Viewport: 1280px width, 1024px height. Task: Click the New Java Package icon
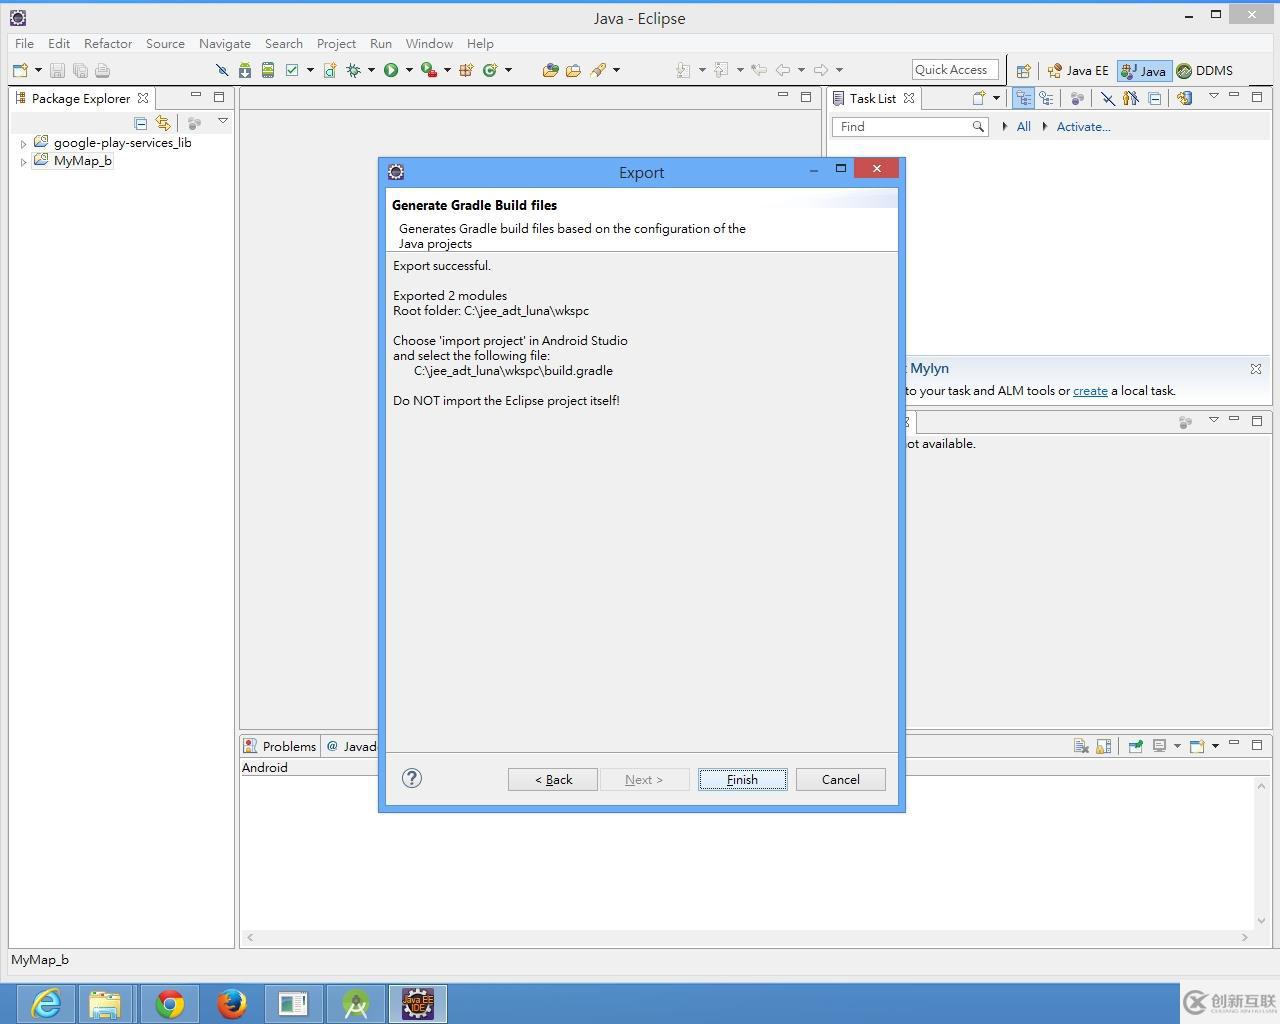tap(466, 70)
